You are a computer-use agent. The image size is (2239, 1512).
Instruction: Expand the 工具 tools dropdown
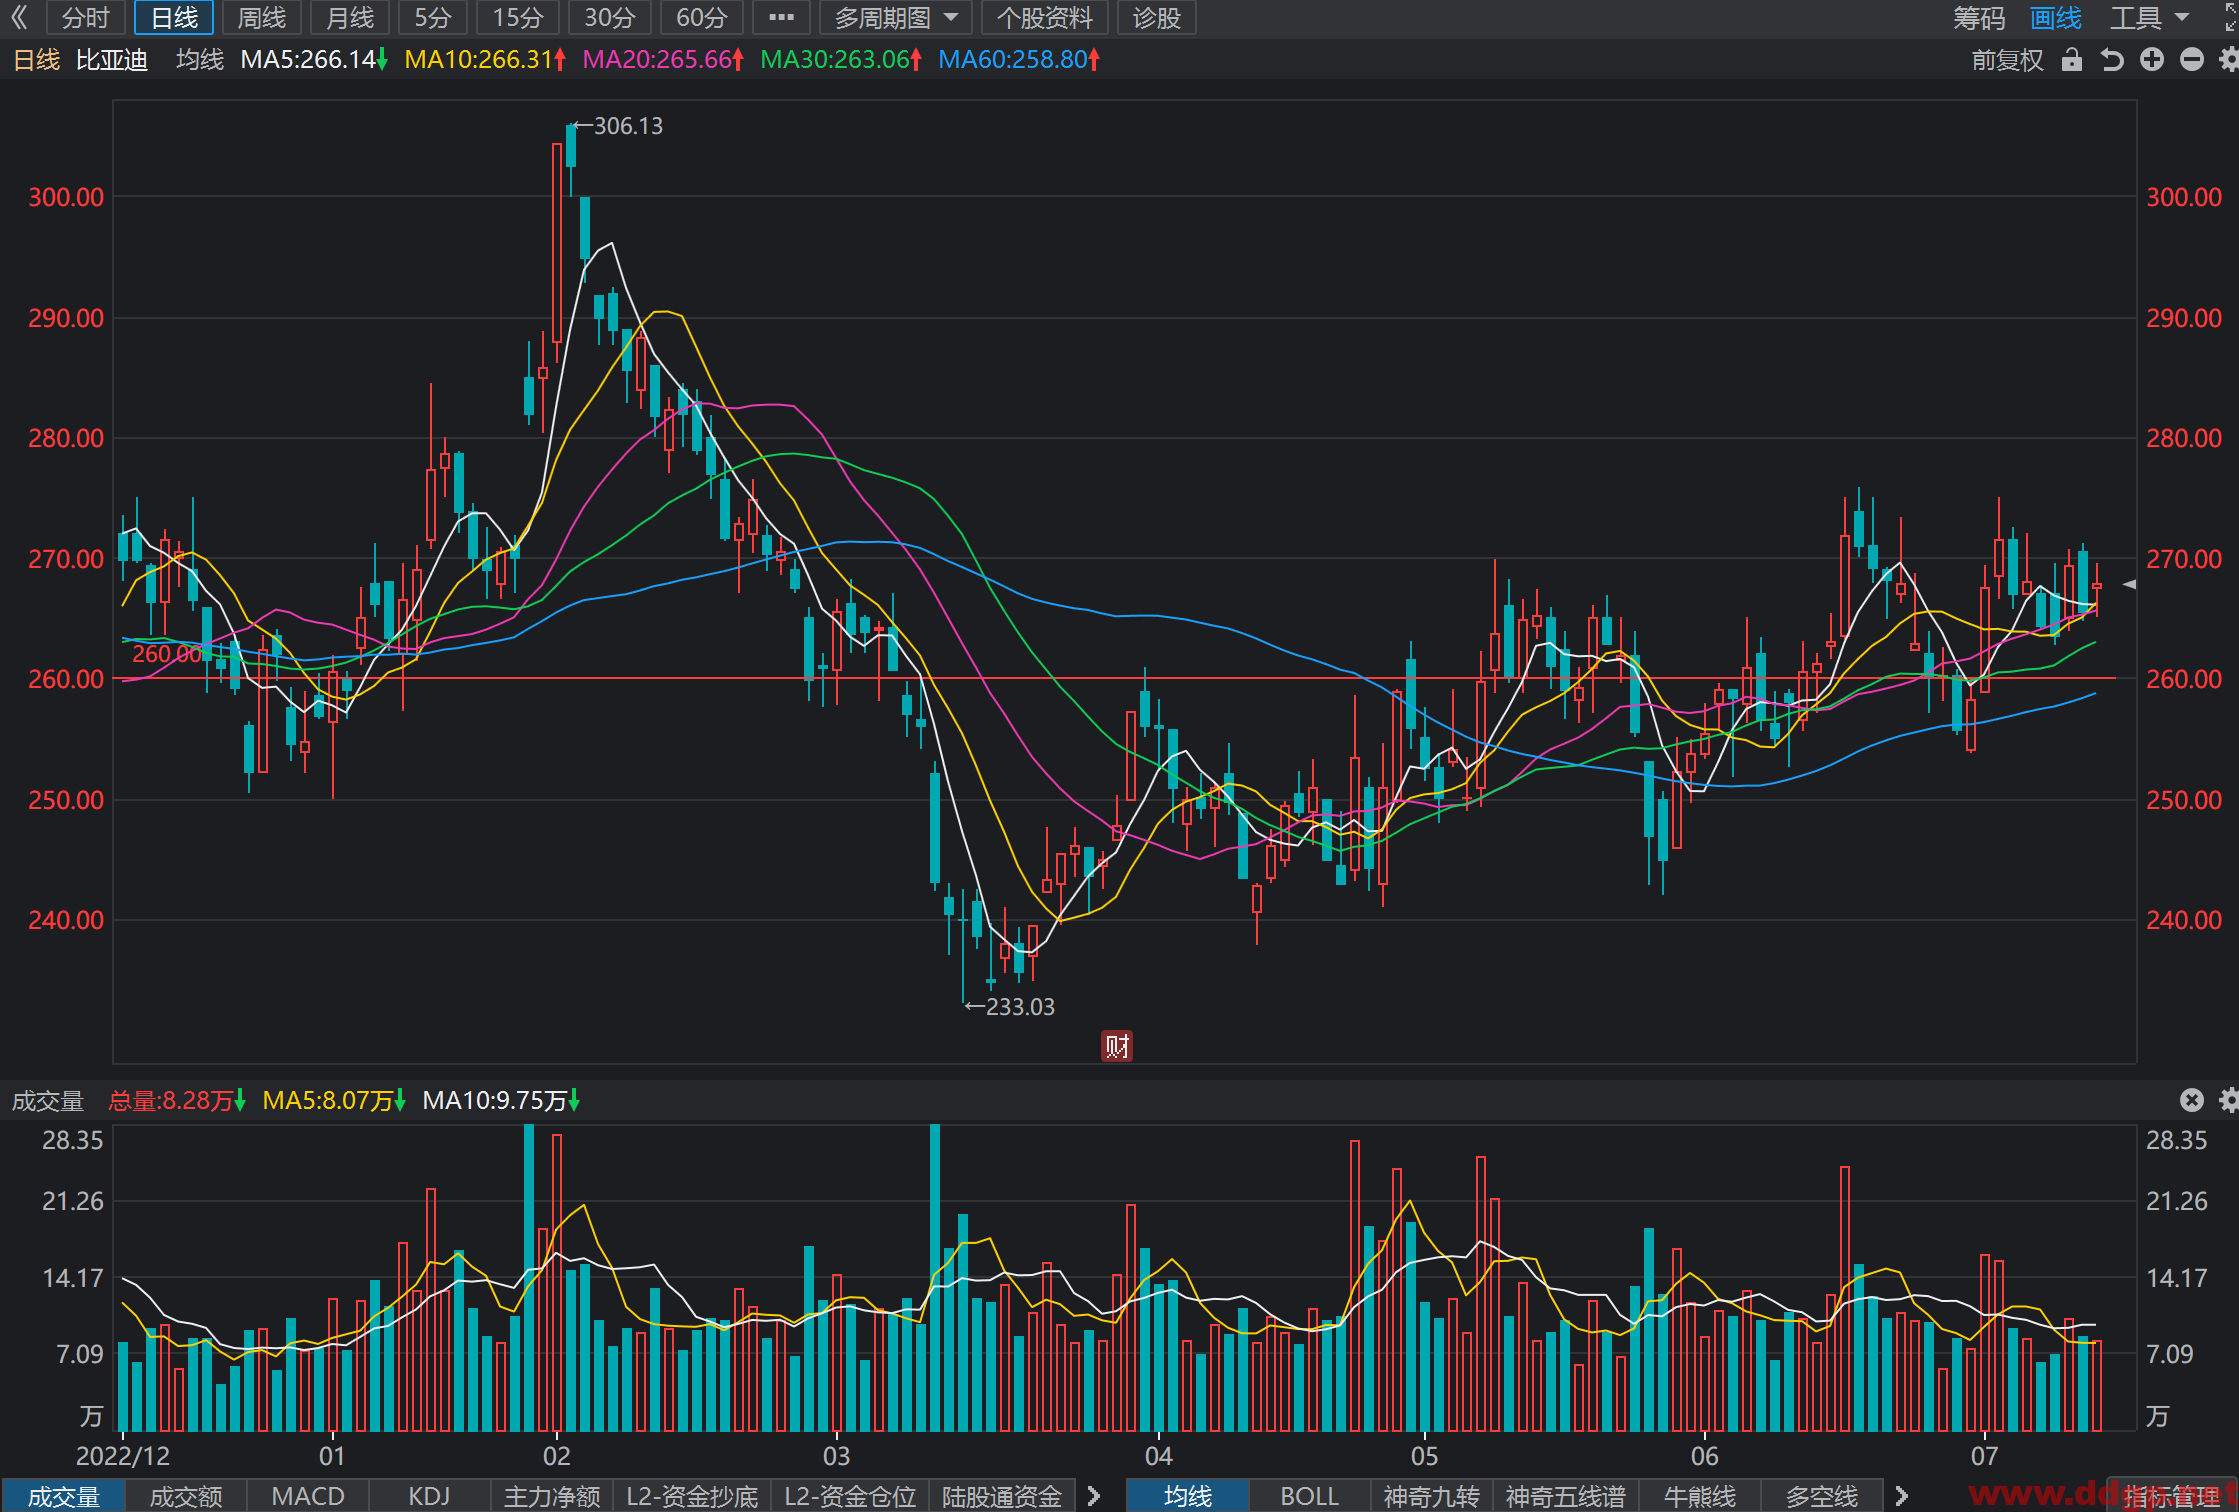(x=2151, y=18)
